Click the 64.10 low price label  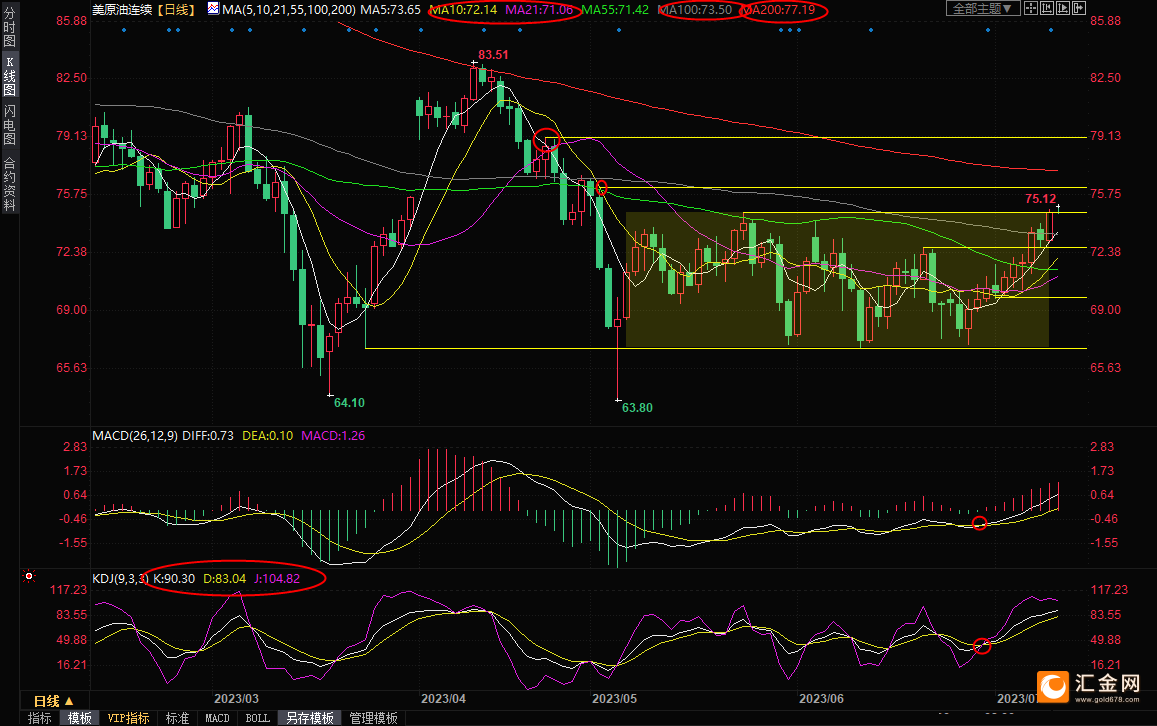click(x=349, y=403)
